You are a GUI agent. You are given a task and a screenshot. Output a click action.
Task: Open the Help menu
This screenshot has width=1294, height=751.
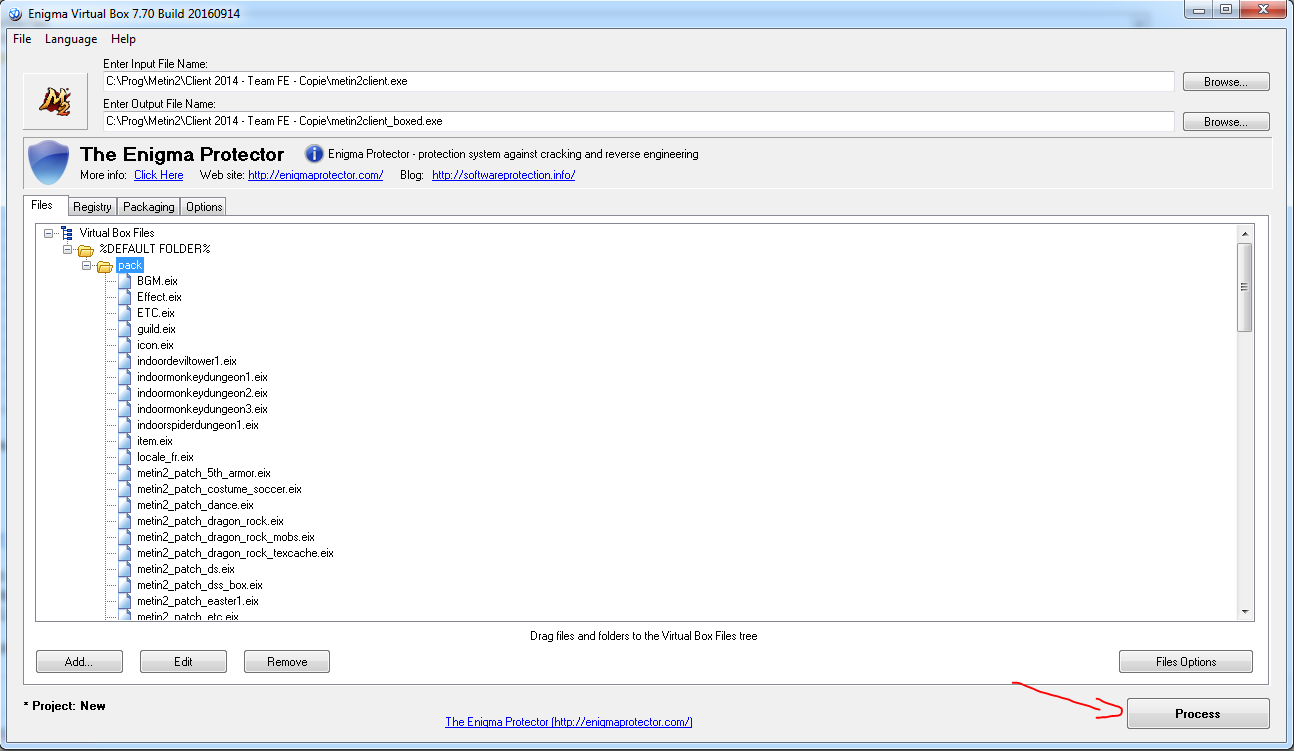coord(124,39)
